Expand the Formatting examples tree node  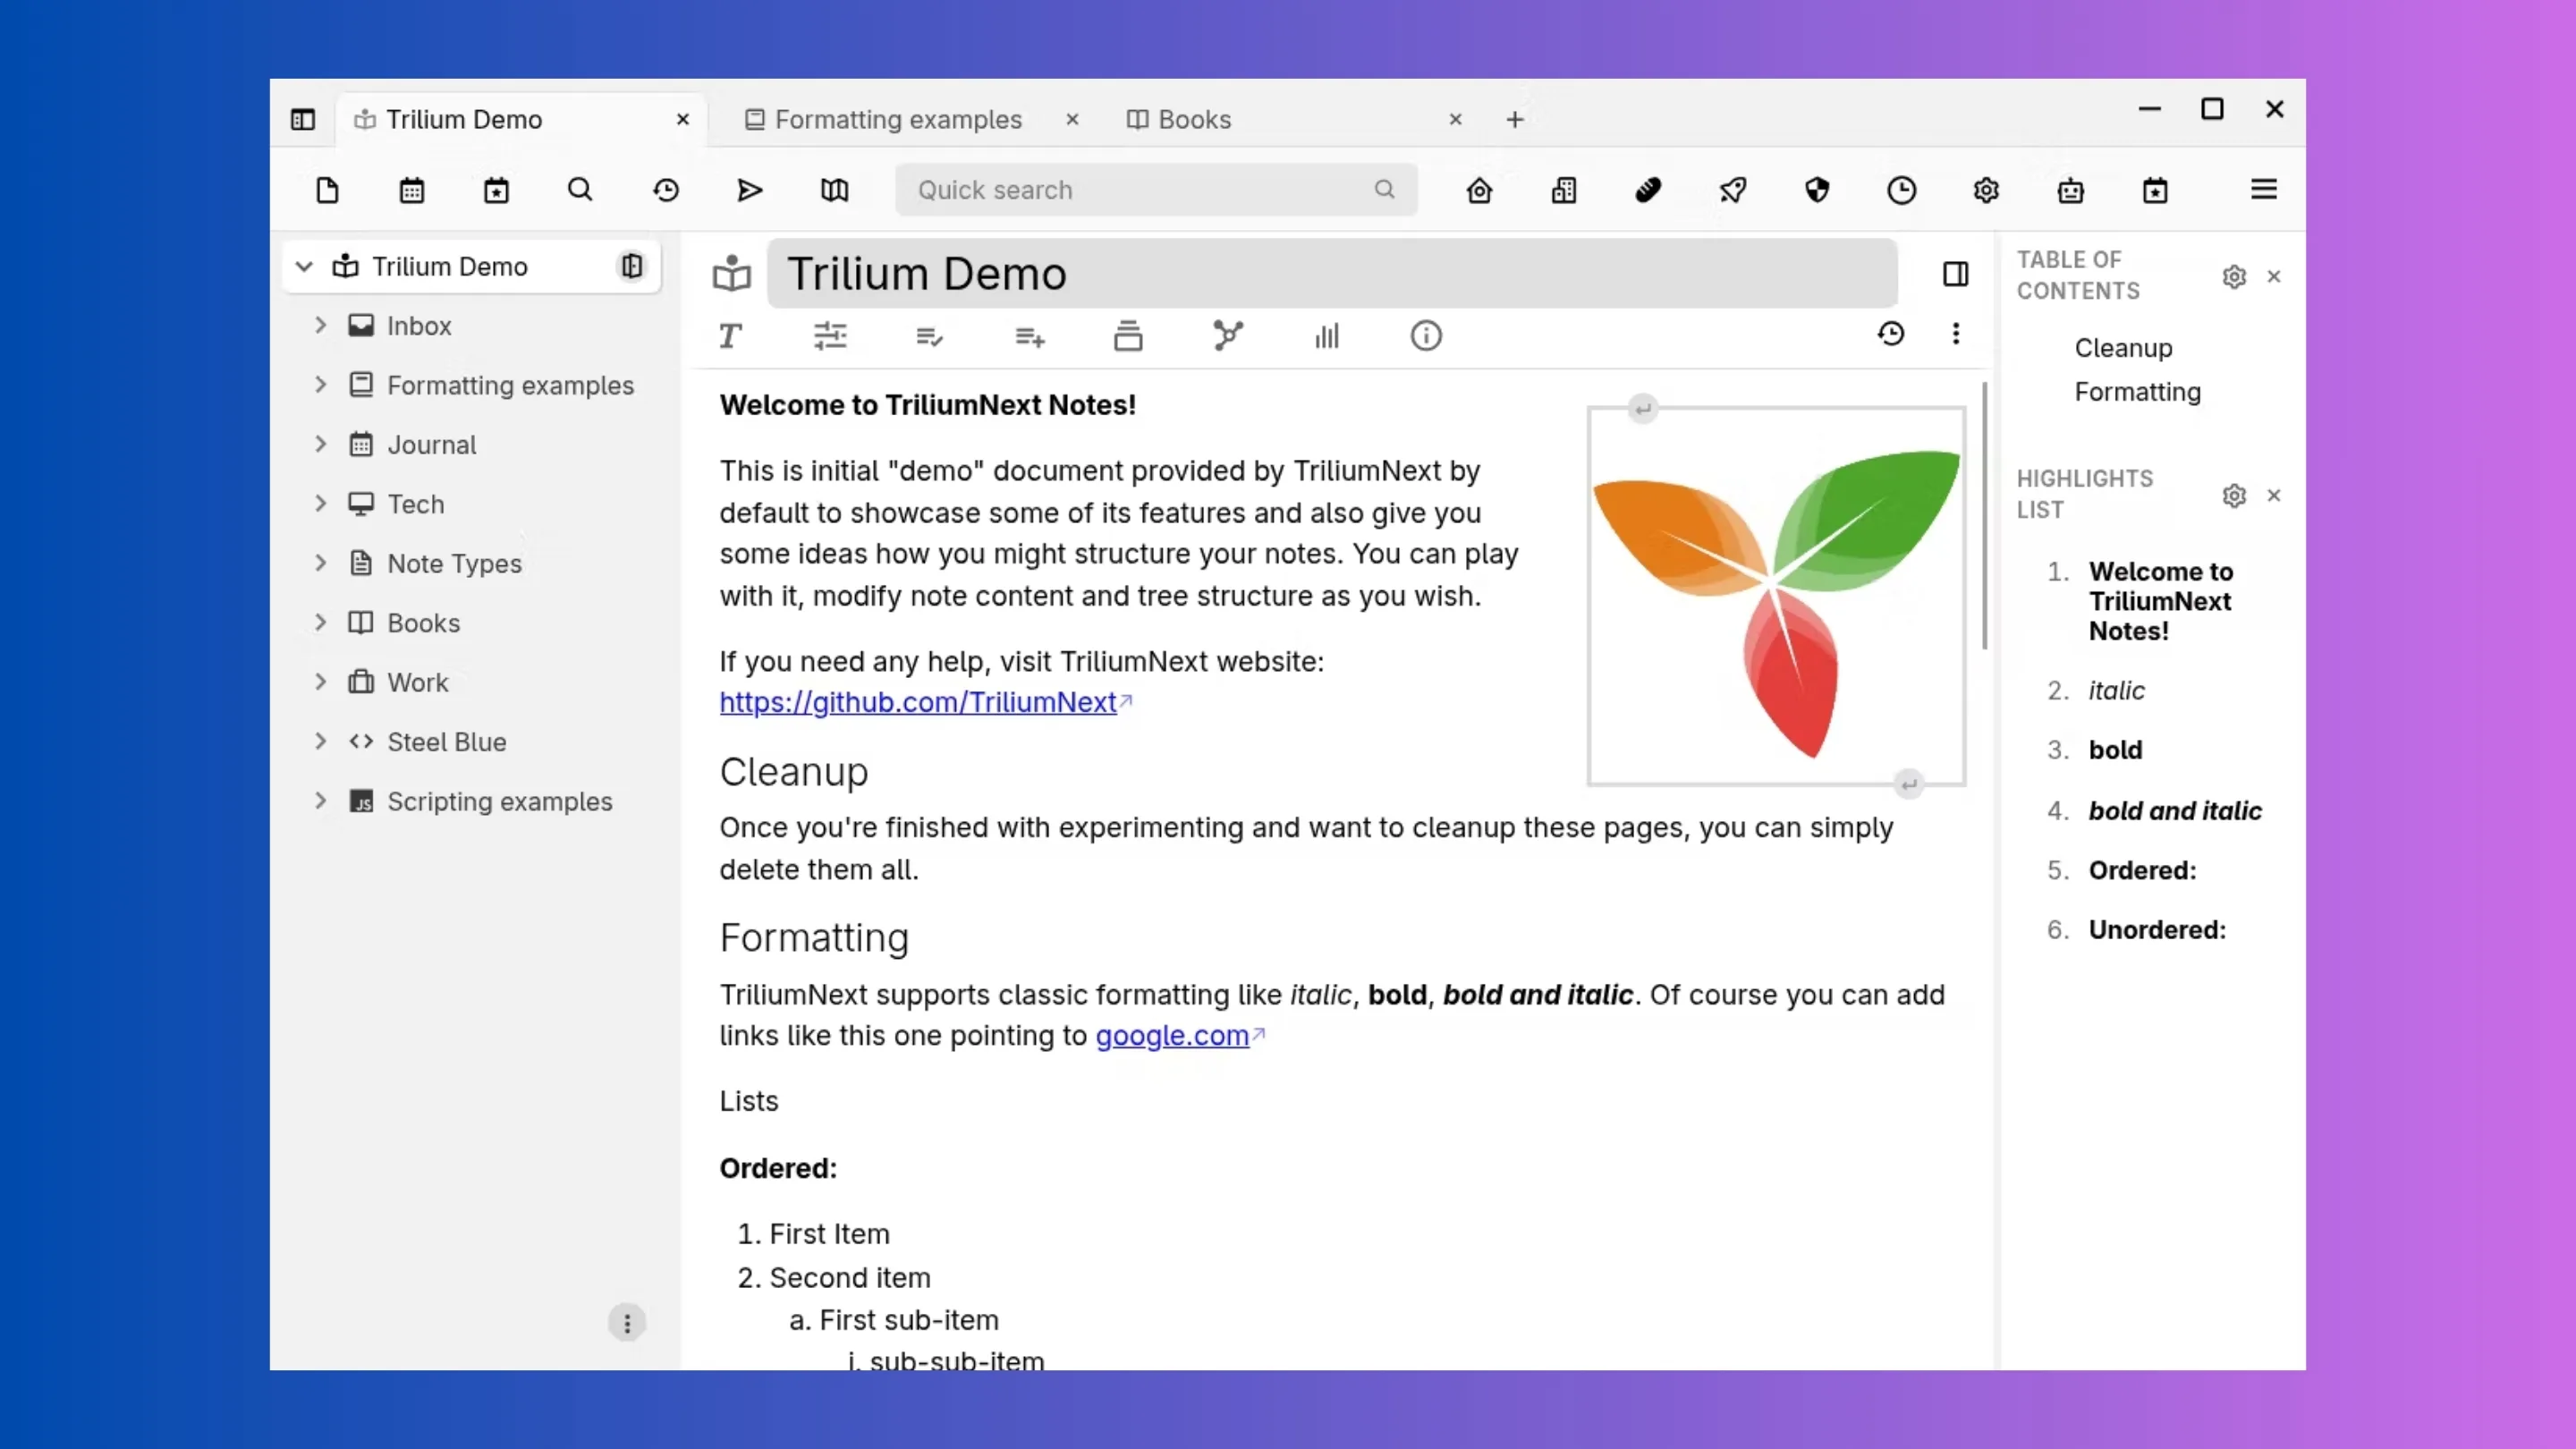coord(320,385)
